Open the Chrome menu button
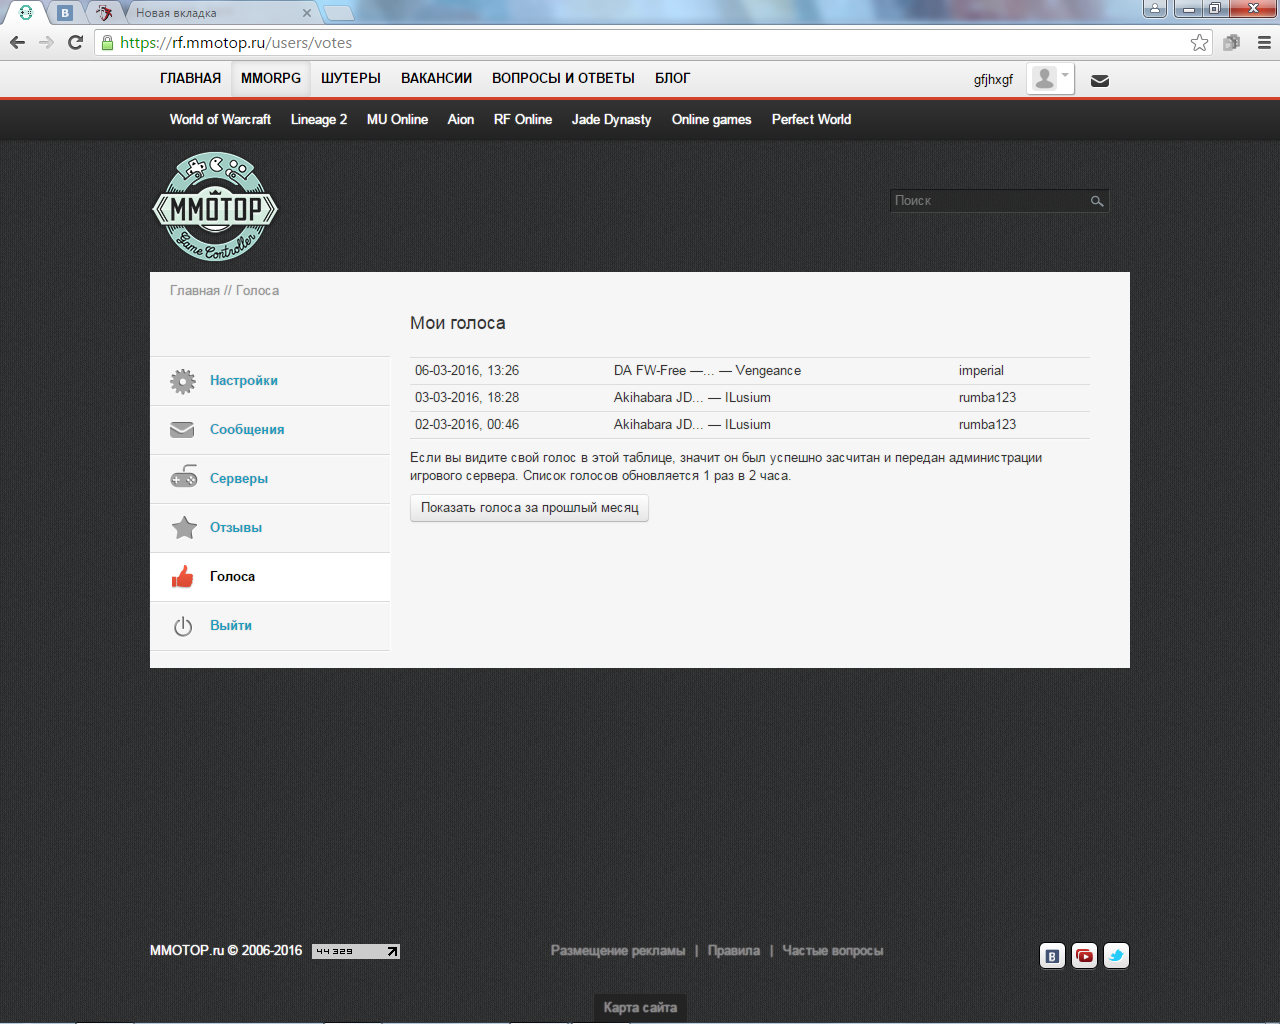This screenshot has height=1024, width=1280. click(1264, 42)
